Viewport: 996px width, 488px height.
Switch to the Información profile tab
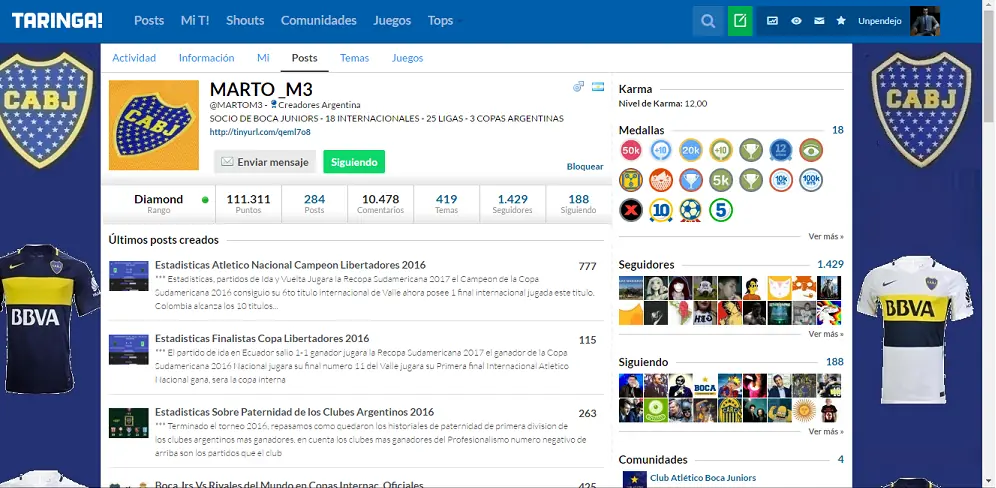[206, 58]
